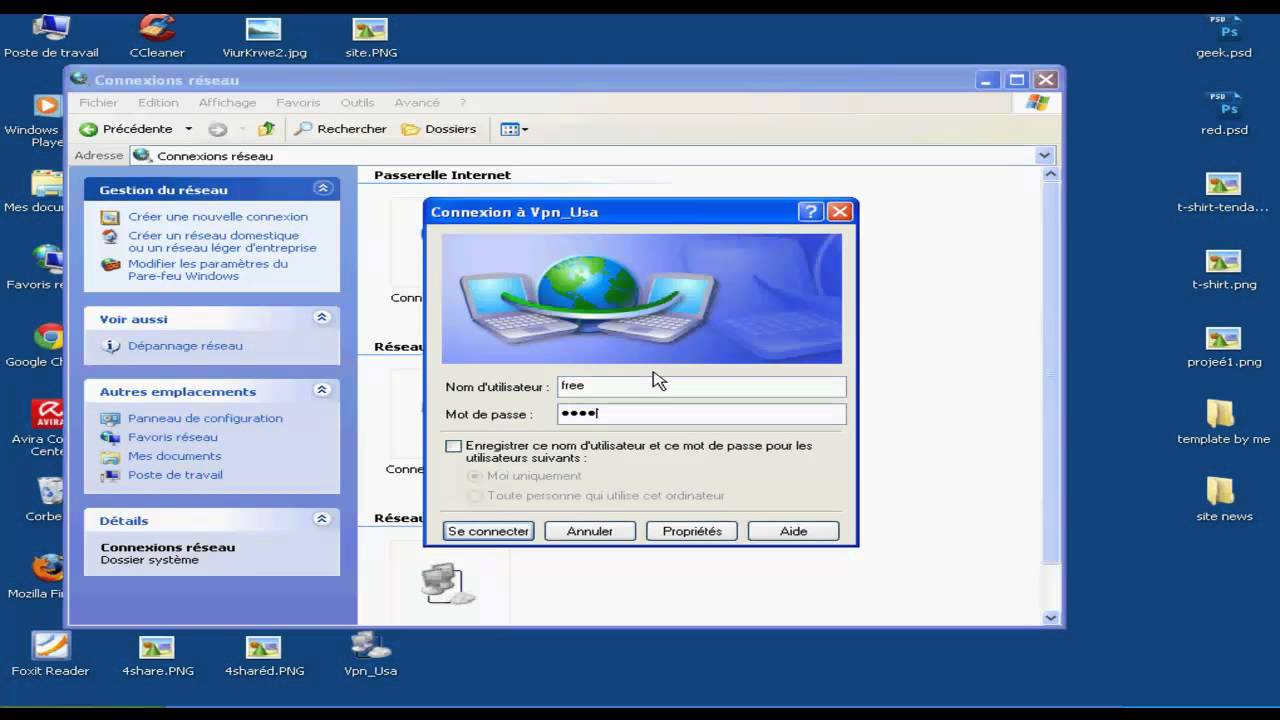Select 4share.PNG desktop file
This screenshot has width=1280, height=720.
coord(158,655)
